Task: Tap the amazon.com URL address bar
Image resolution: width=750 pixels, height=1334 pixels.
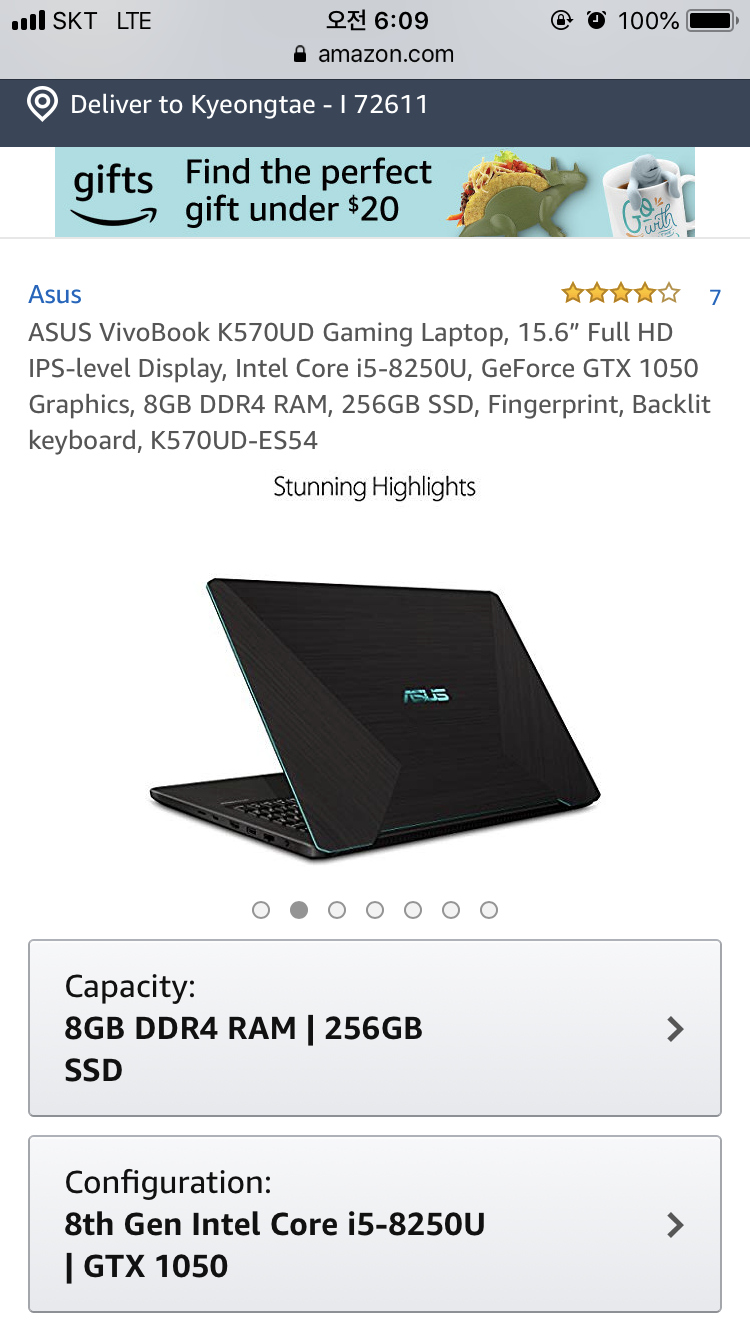Action: 375,55
